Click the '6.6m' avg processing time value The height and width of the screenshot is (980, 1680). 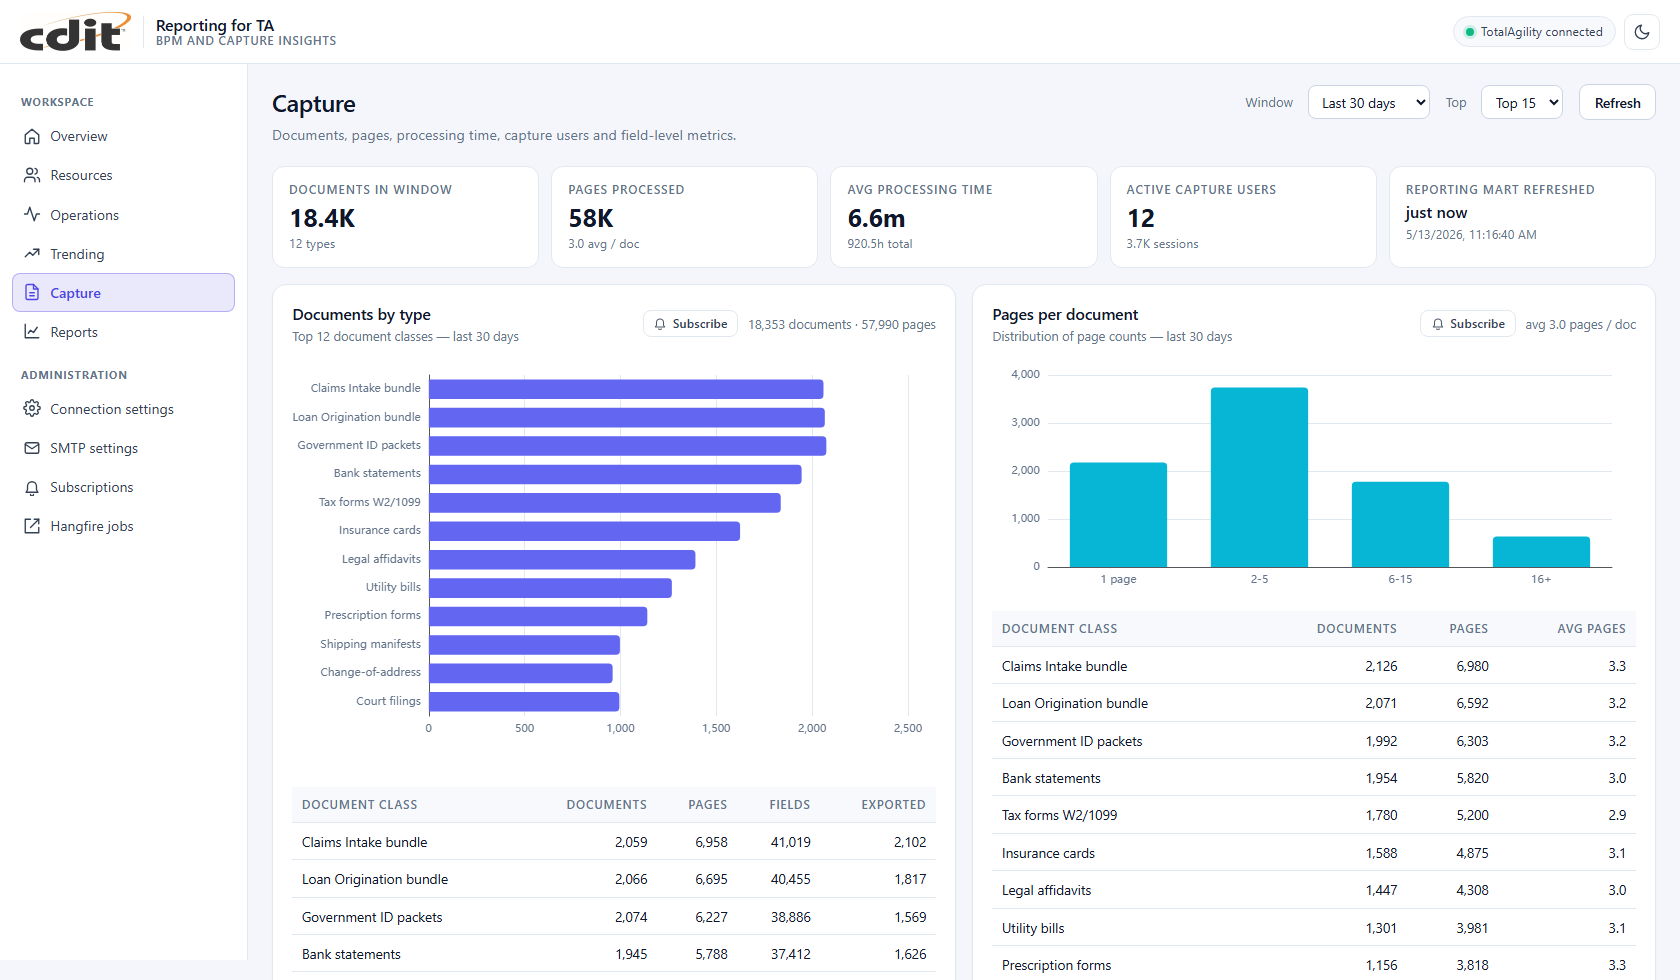pos(876,218)
